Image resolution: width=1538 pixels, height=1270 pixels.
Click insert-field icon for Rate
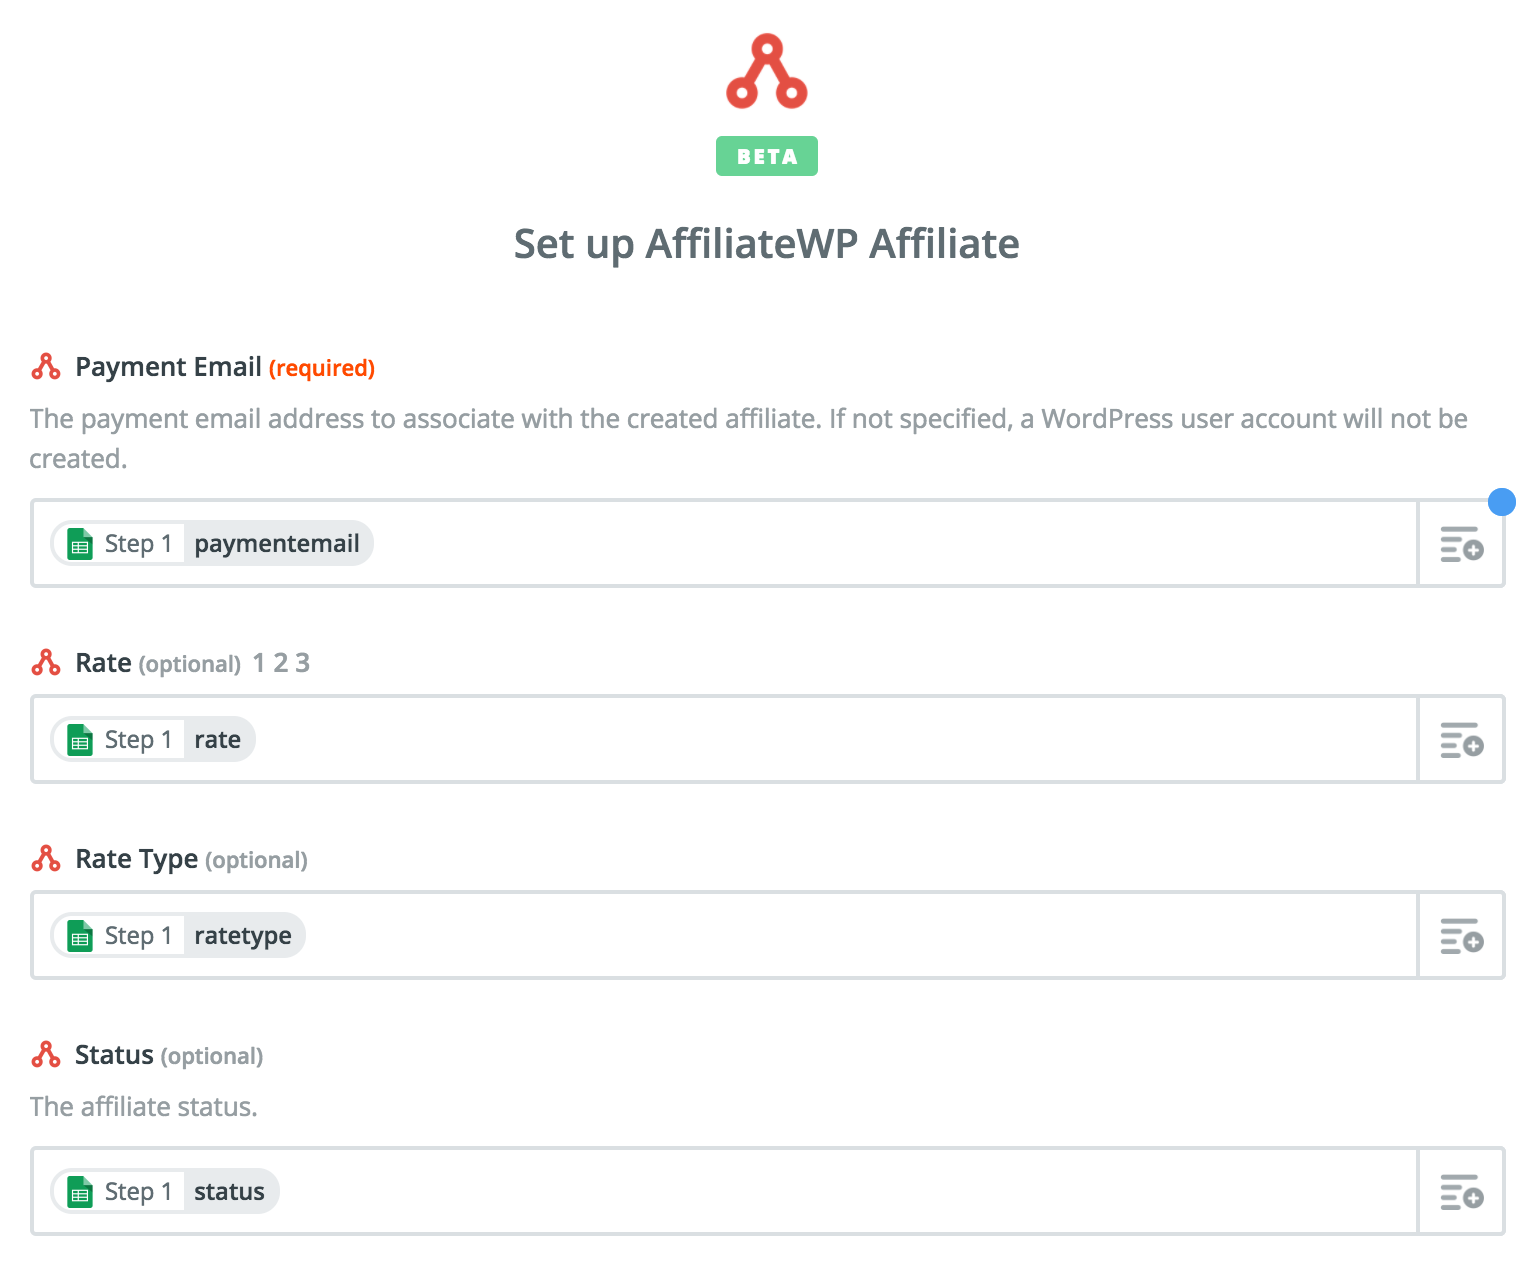pos(1461,740)
